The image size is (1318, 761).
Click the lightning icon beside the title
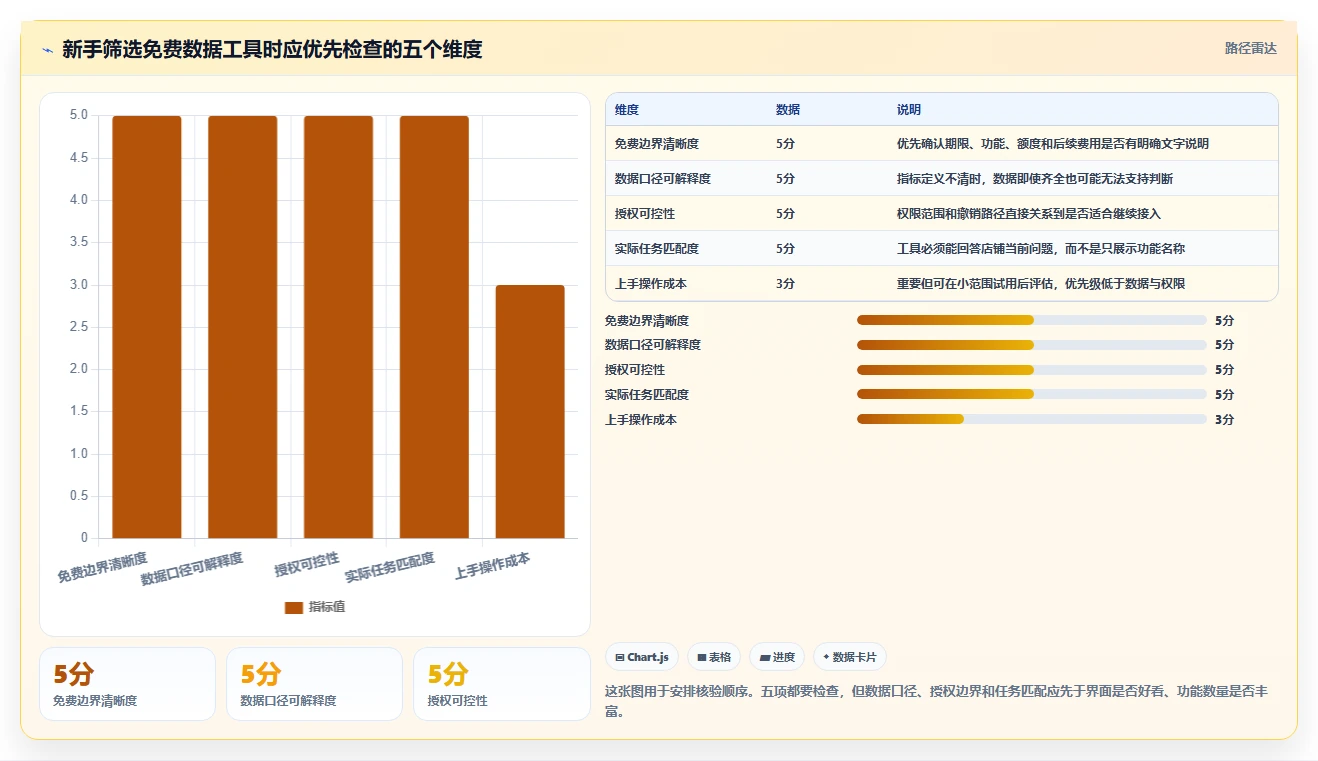point(48,50)
